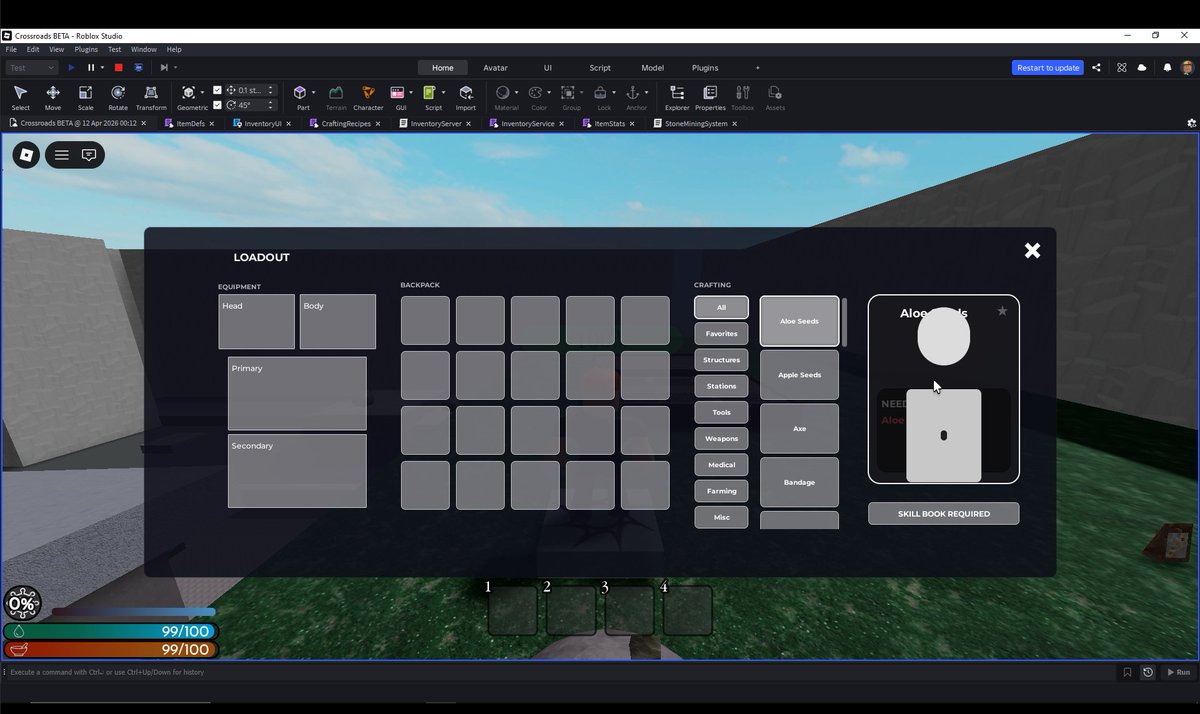Viewport: 1200px width, 714px height.
Task: Open the Test mode dropdown
Action: pyautogui.click(x=32, y=68)
